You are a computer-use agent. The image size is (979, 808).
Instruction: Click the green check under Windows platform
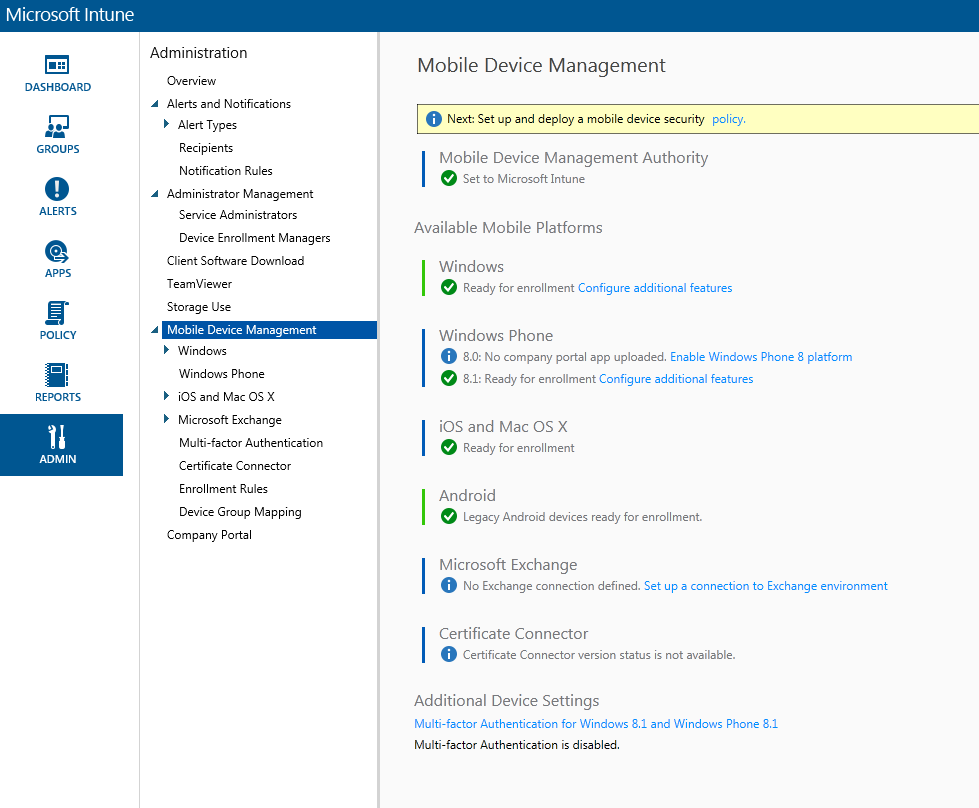(x=449, y=287)
